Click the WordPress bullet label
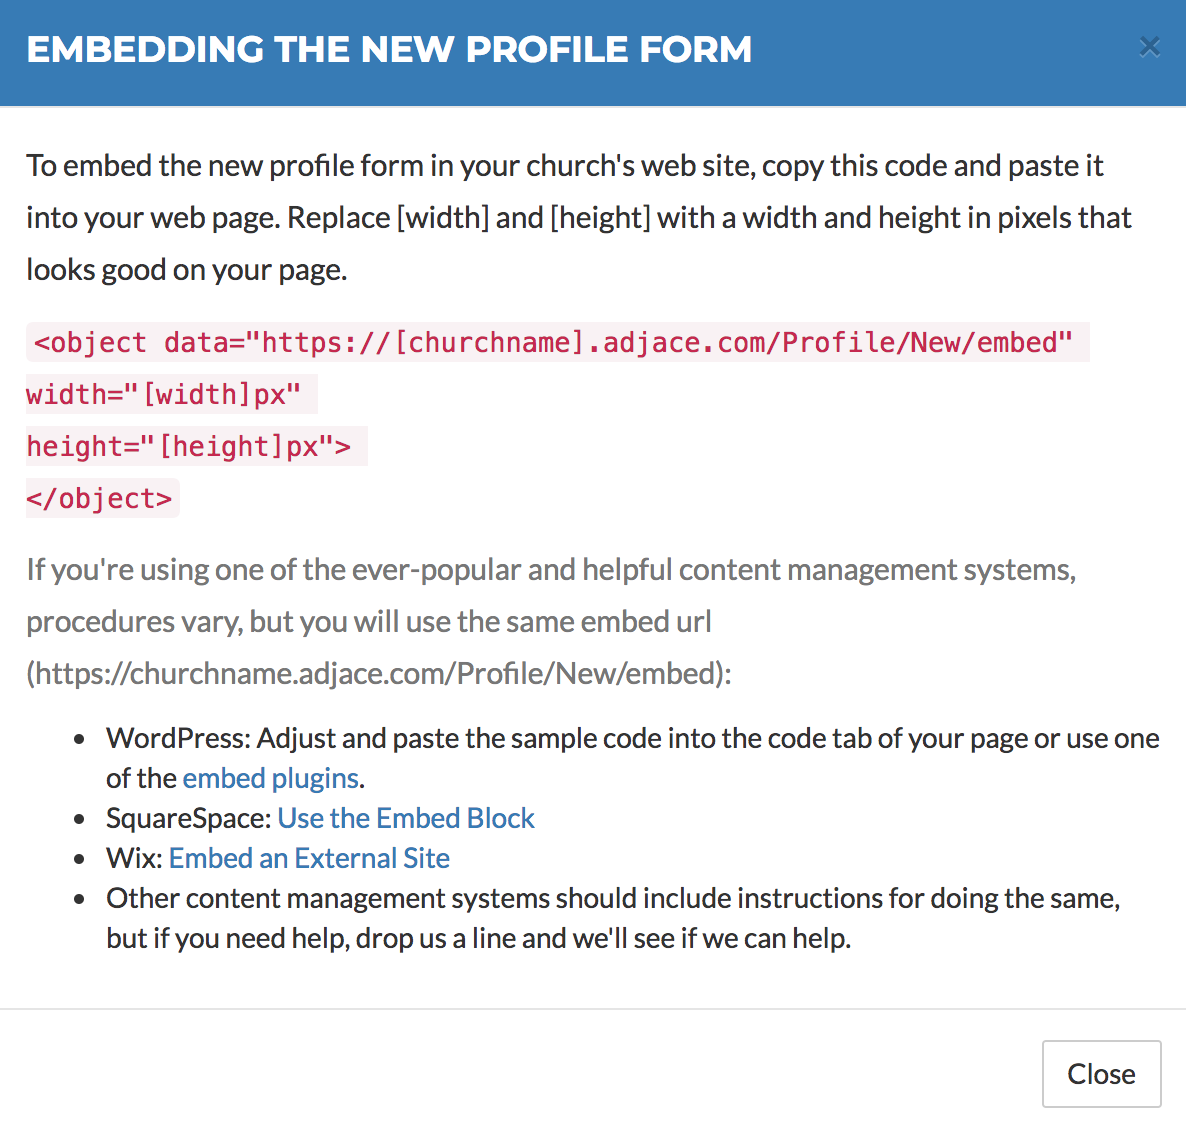The height and width of the screenshot is (1134, 1186). [177, 738]
